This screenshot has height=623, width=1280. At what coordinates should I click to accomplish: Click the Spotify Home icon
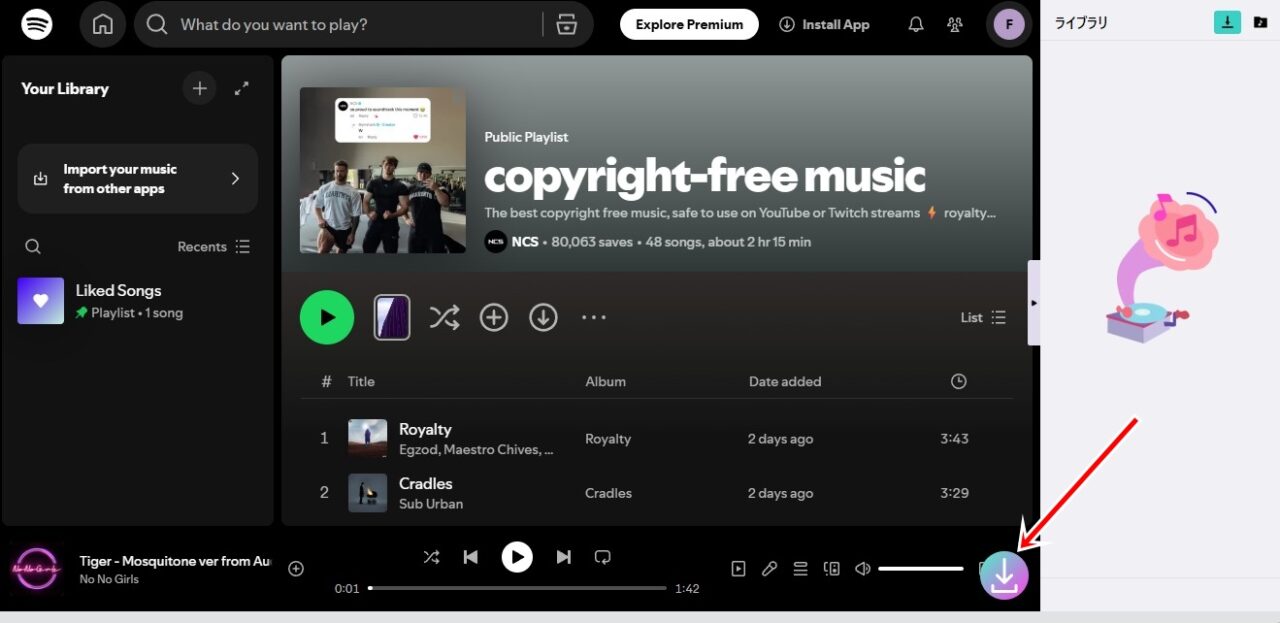[x=102, y=25]
